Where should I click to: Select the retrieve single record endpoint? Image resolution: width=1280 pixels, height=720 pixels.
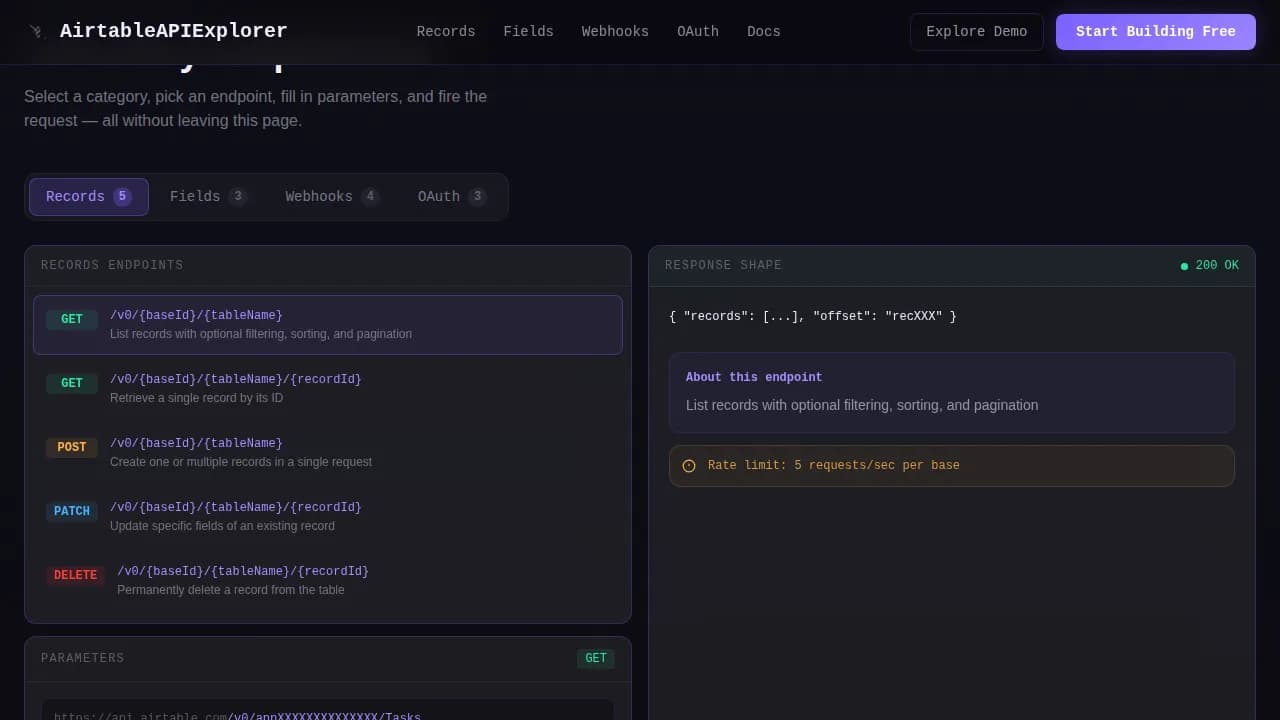(327, 388)
